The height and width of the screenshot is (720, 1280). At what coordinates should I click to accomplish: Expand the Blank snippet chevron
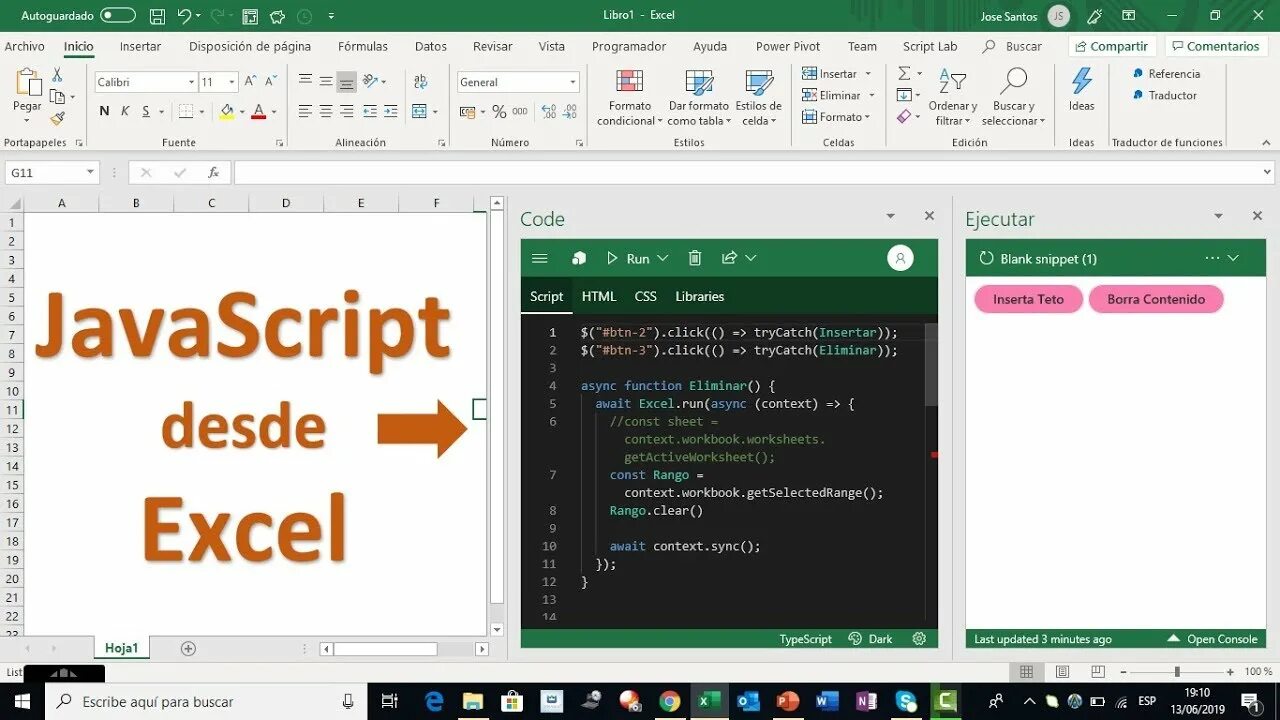coord(1233,258)
